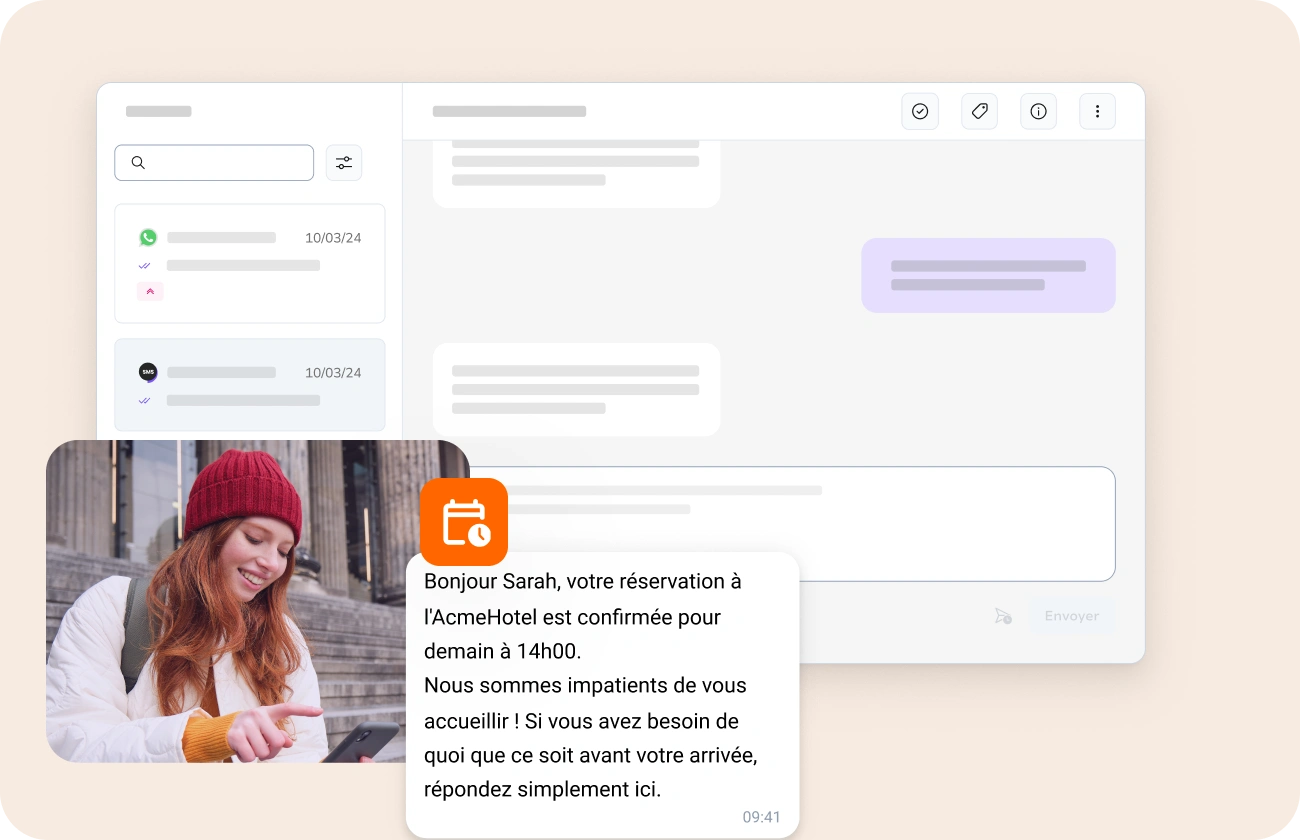Select the SMS conversation dated 10/03/24
Viewport: 1300px width, 840px height.
tap(249, 385)
